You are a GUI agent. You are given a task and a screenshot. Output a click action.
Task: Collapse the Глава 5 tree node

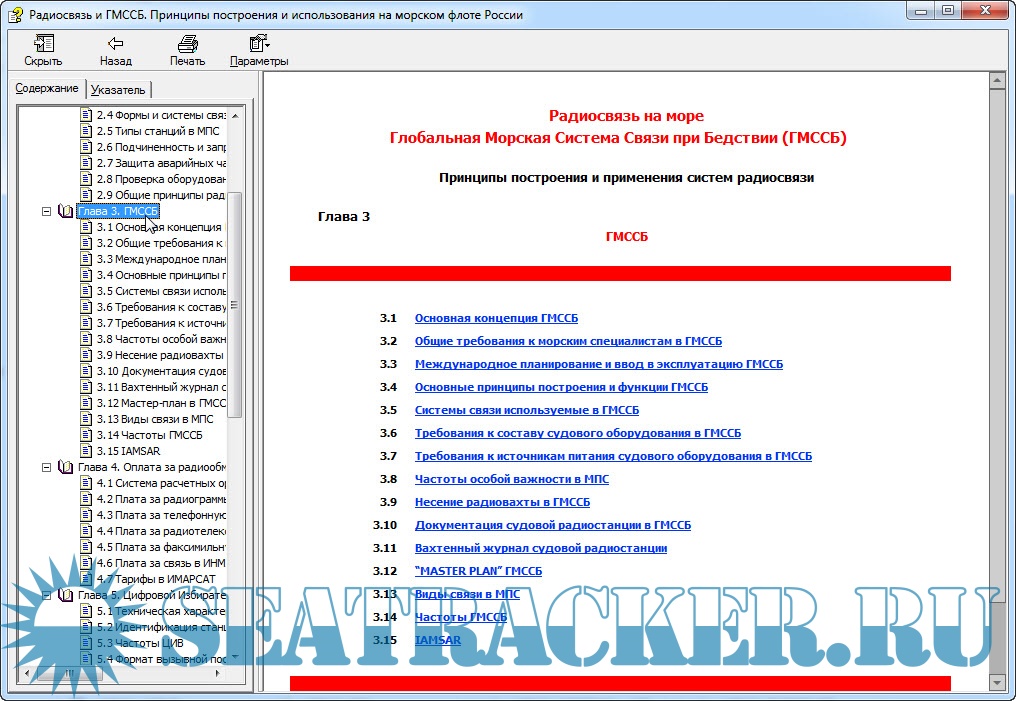tap(46, 595)
